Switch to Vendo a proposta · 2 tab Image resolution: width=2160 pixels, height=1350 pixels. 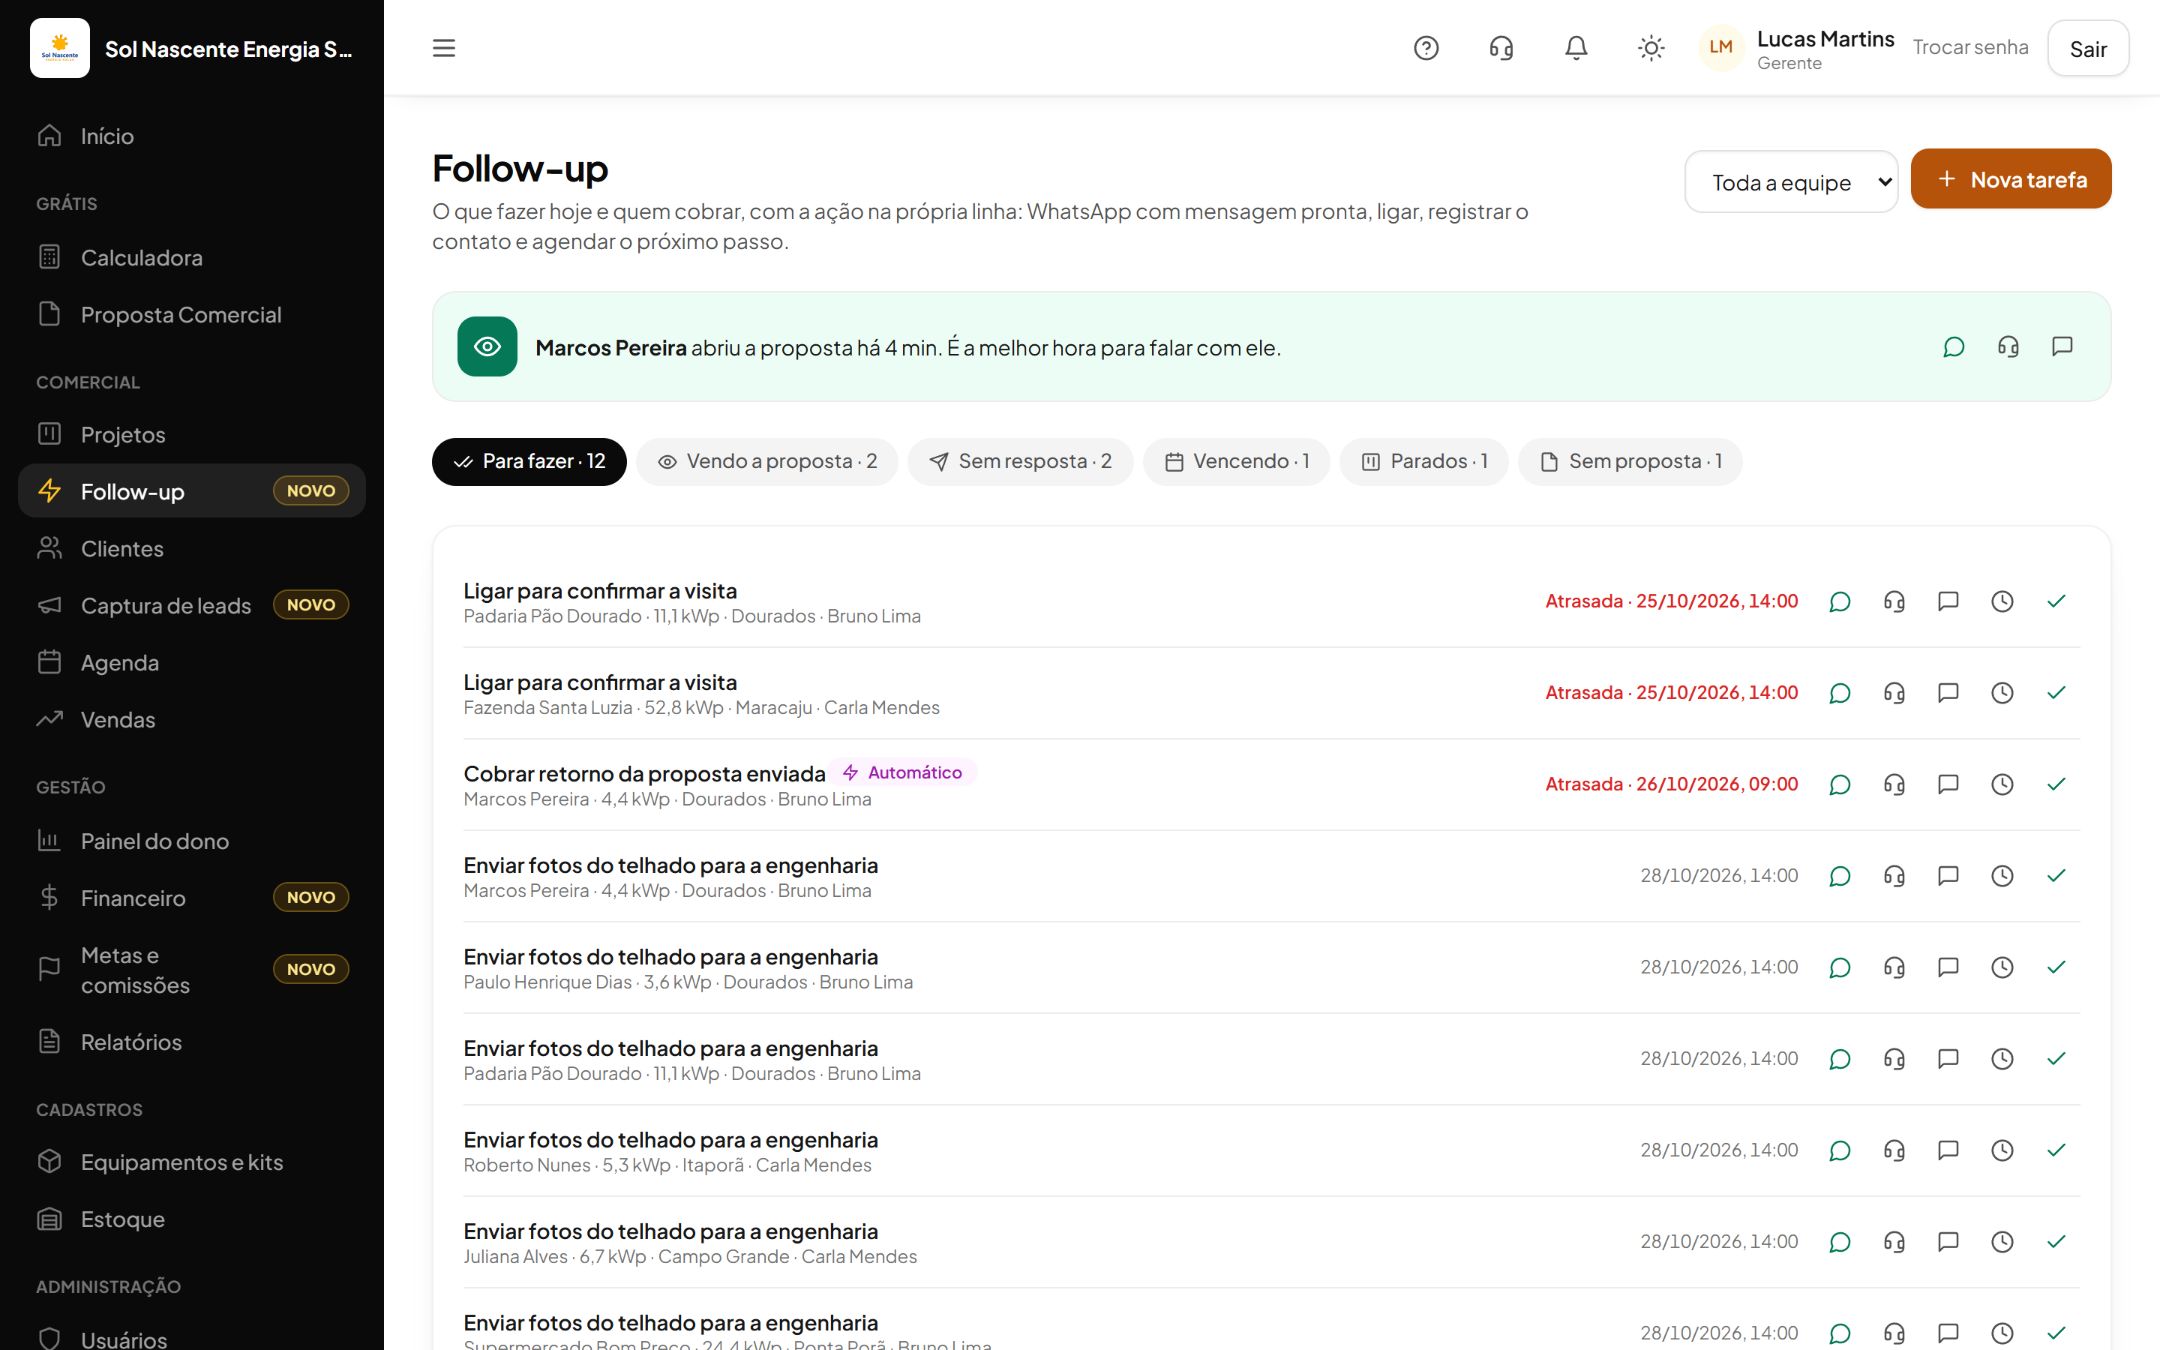[767, 462]
